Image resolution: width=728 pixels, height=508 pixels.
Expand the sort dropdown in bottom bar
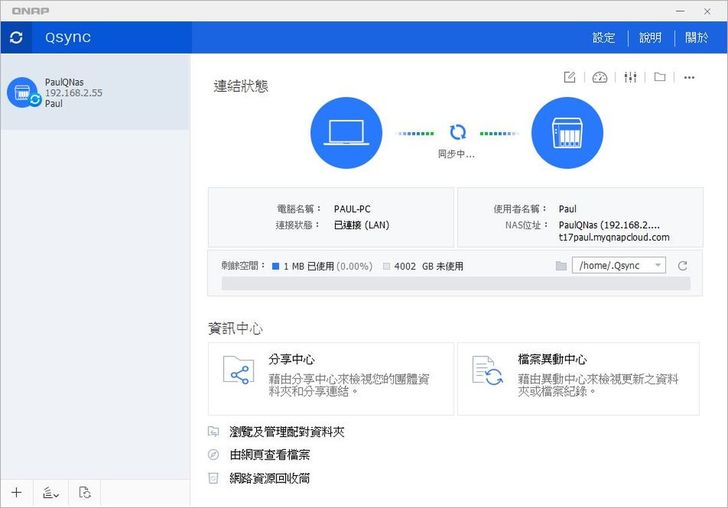click(50, 493)
